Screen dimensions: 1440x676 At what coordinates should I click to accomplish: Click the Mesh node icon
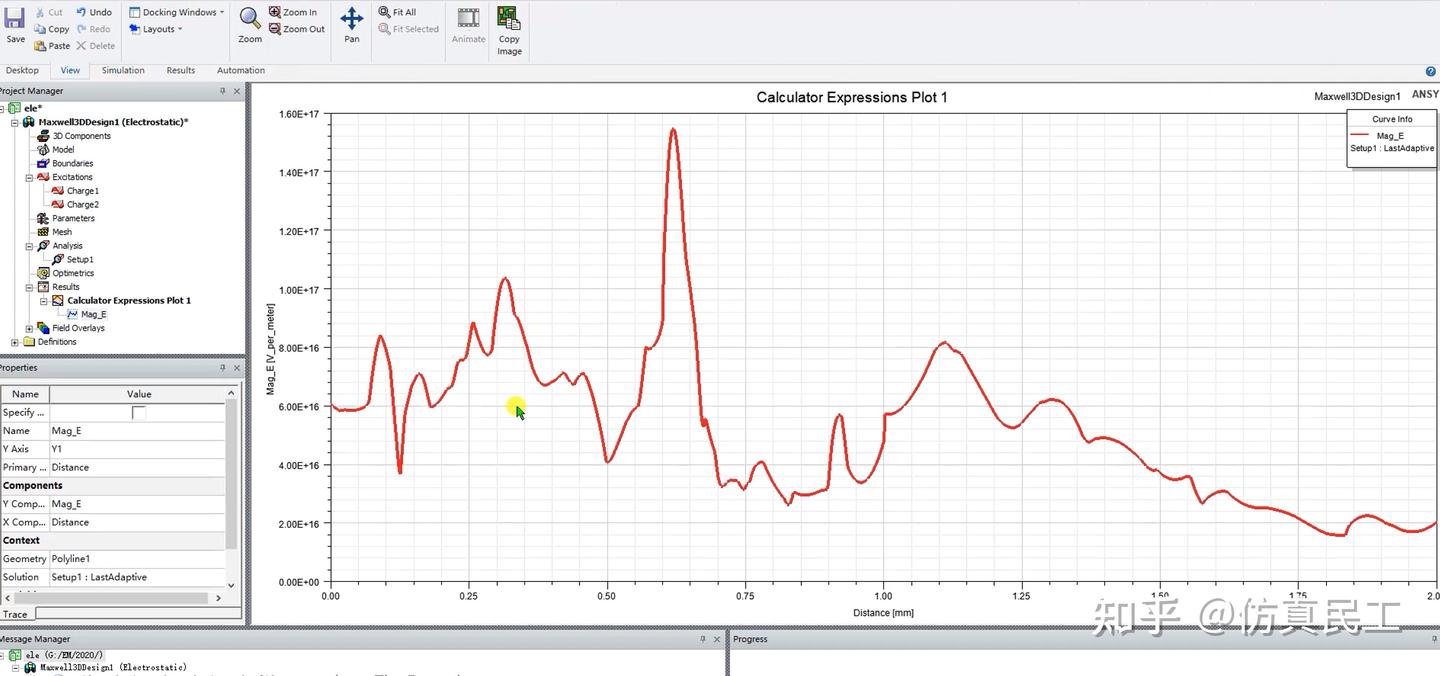[43, 231]
